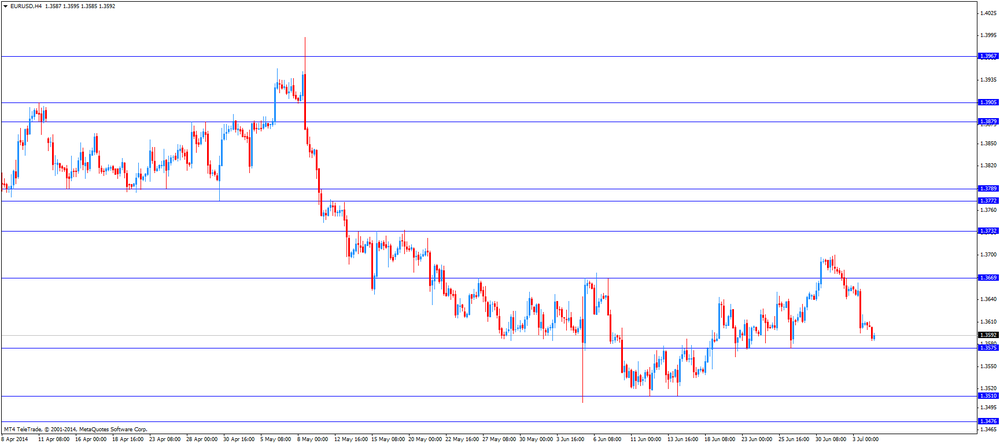Click the 23 Jun 00:00 time label
This screenshot has width=1000, height=444.
(757, 440)
